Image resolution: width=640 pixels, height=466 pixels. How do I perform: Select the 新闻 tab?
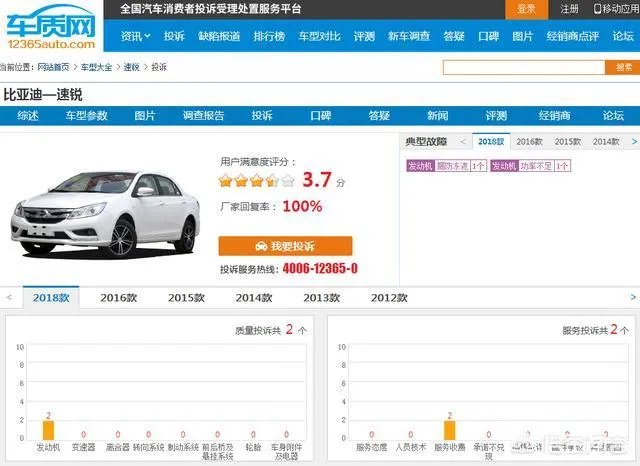pos(438,116)
